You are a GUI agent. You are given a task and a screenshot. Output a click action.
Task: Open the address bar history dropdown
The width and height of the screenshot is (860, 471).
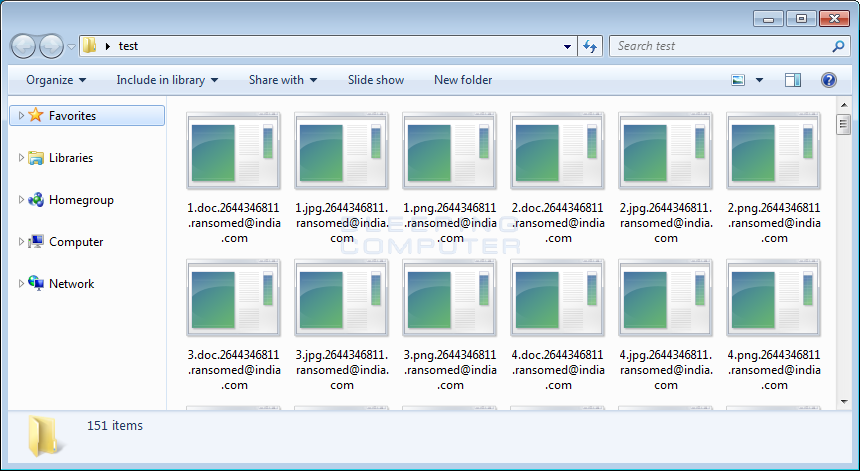coord(567,46)
